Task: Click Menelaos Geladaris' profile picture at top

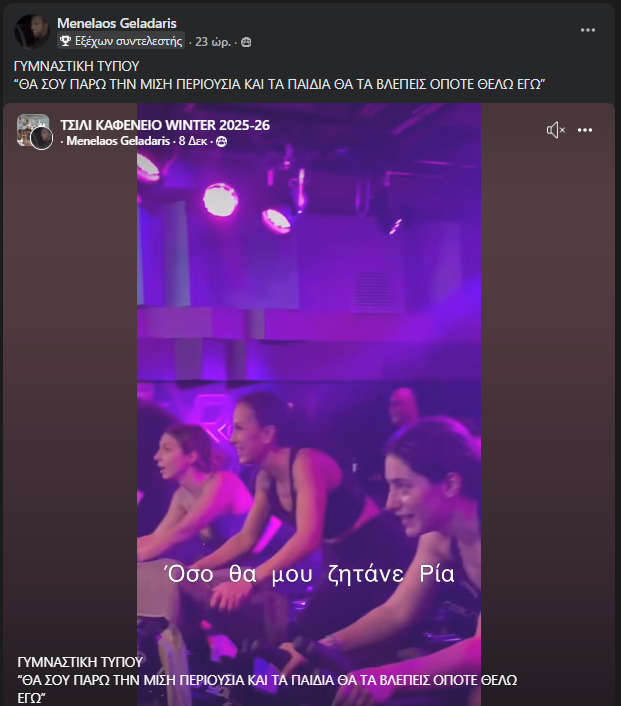Action: 32,32
